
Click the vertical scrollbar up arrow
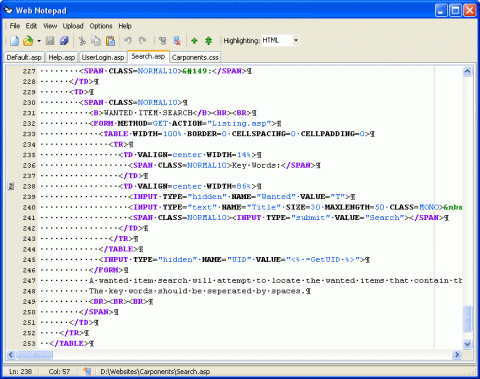[467, 71]
